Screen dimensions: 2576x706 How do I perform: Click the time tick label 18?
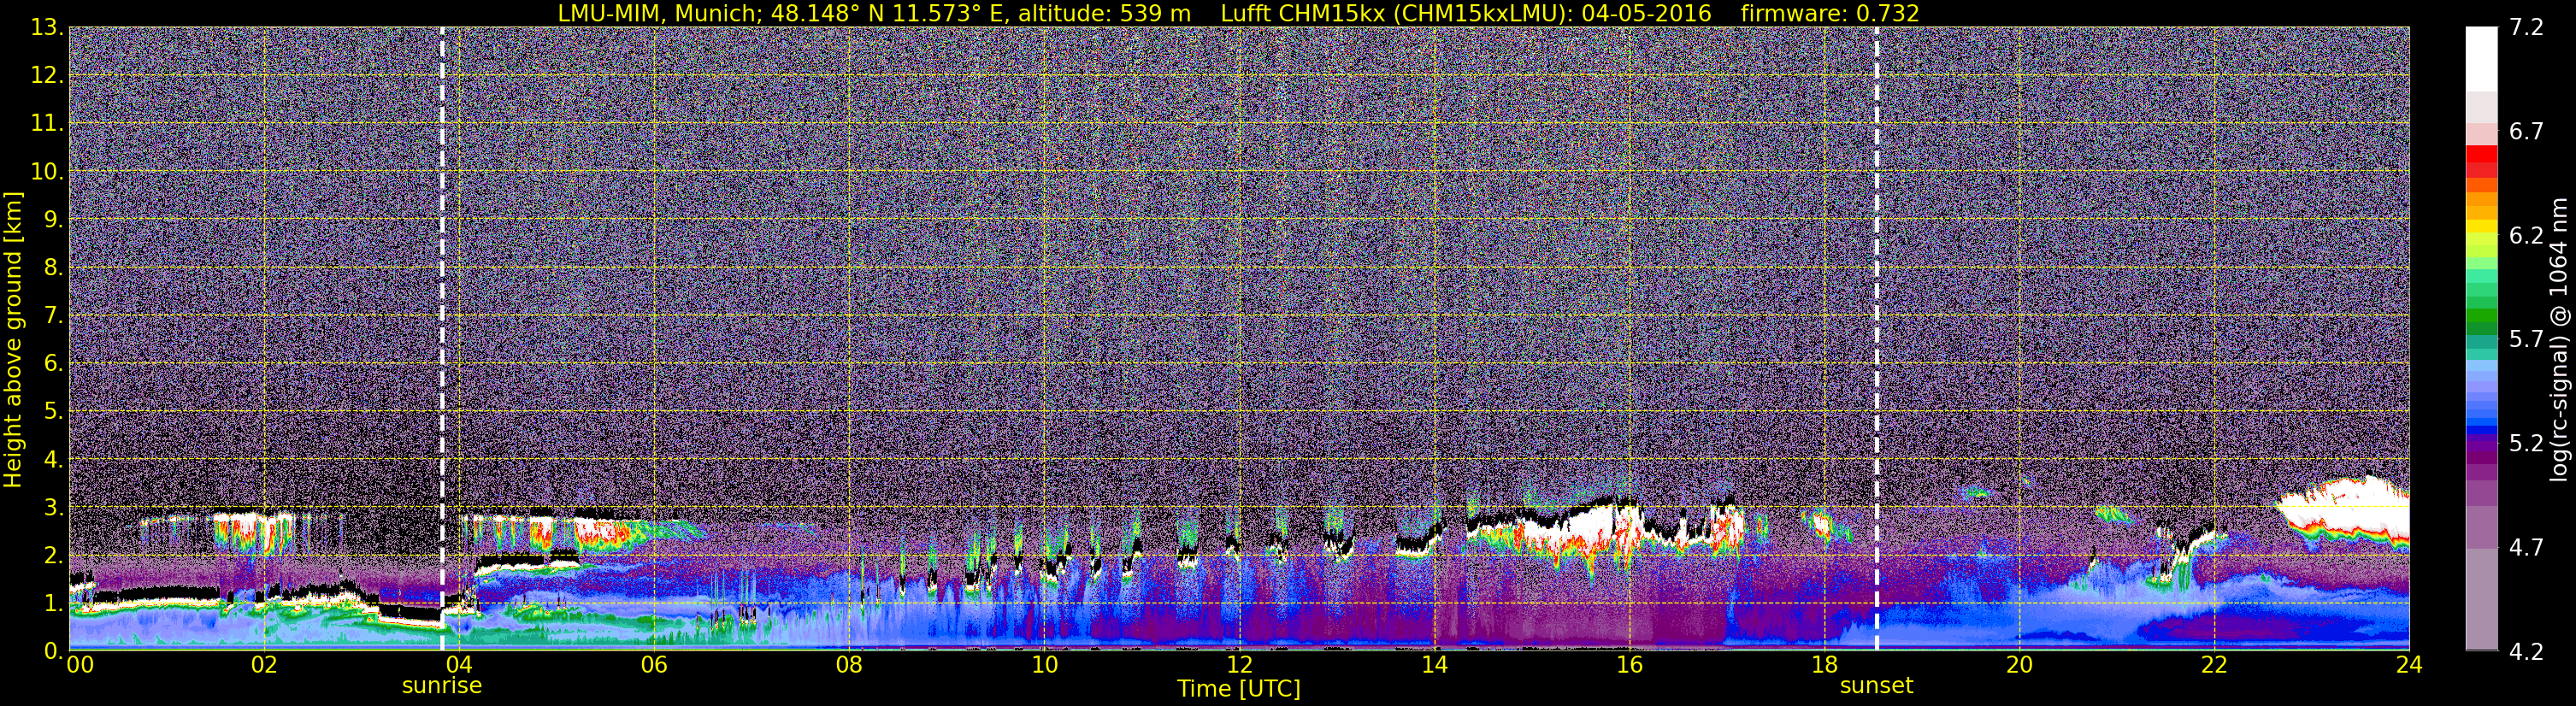coord(1824,665)
